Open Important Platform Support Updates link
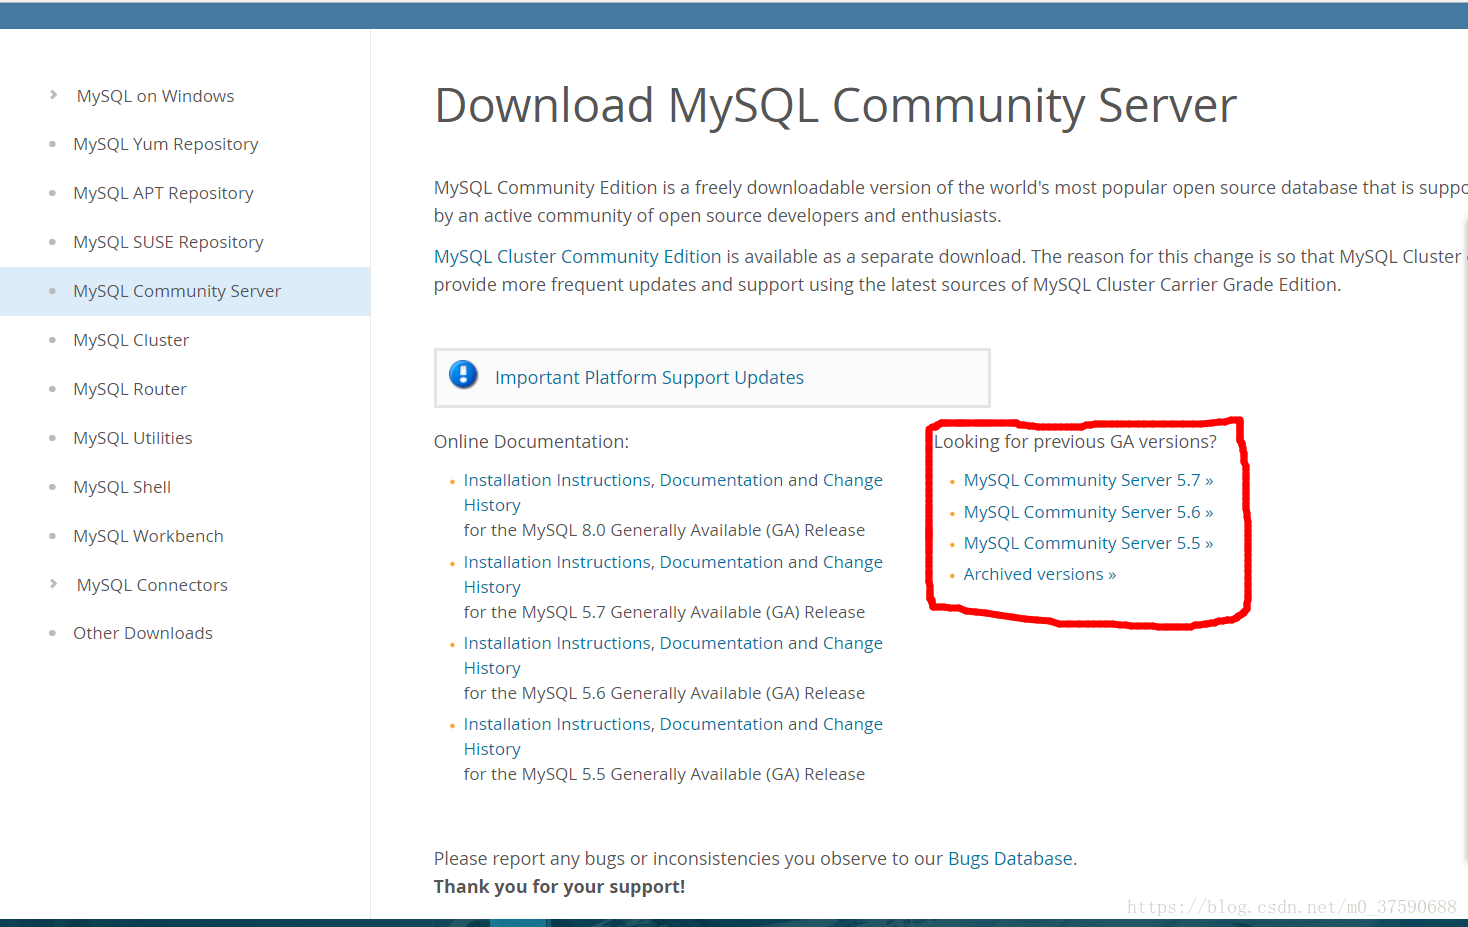 pyautogui.click(x=649, y=378)
